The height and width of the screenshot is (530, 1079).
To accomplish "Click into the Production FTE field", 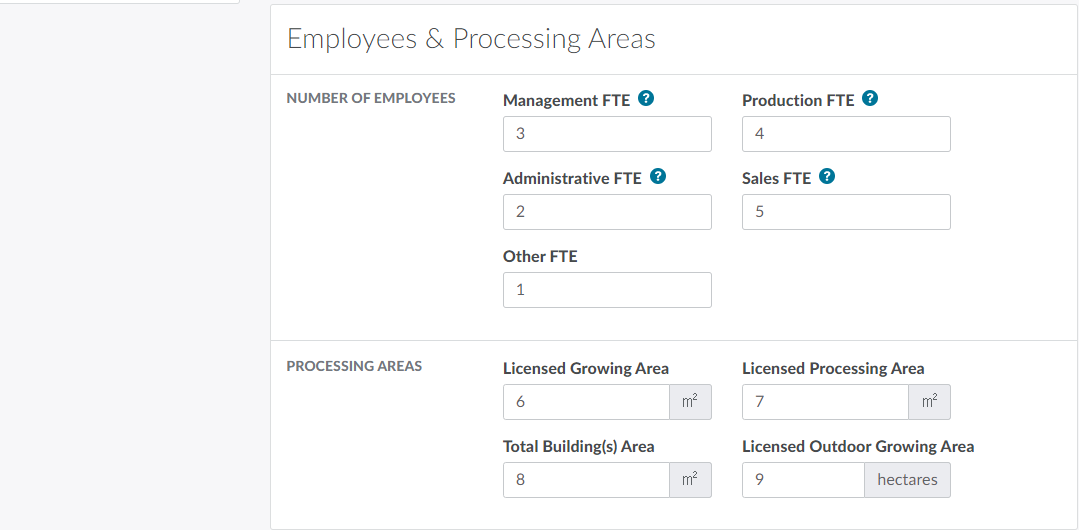I will (846, 134).
